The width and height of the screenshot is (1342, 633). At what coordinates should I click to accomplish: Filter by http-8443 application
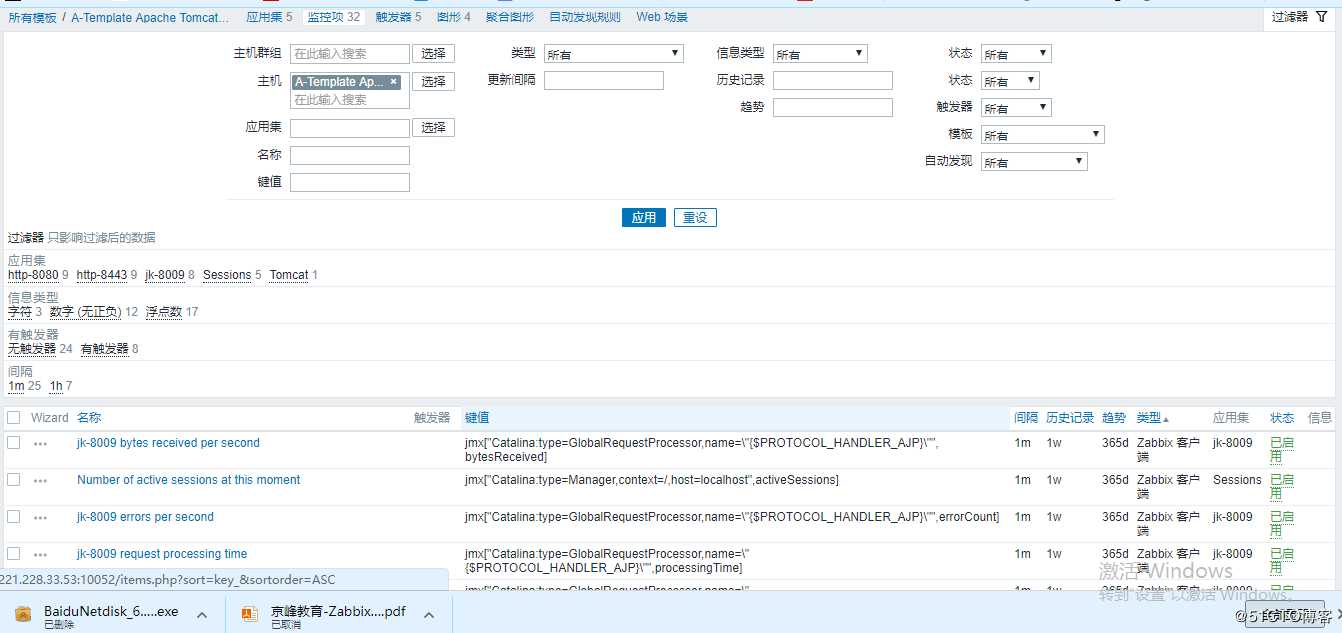click(x=102, y=275)
